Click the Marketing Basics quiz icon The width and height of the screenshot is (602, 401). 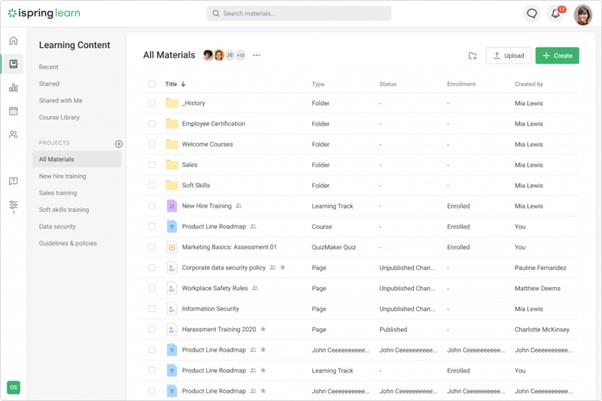pos(172,247)
